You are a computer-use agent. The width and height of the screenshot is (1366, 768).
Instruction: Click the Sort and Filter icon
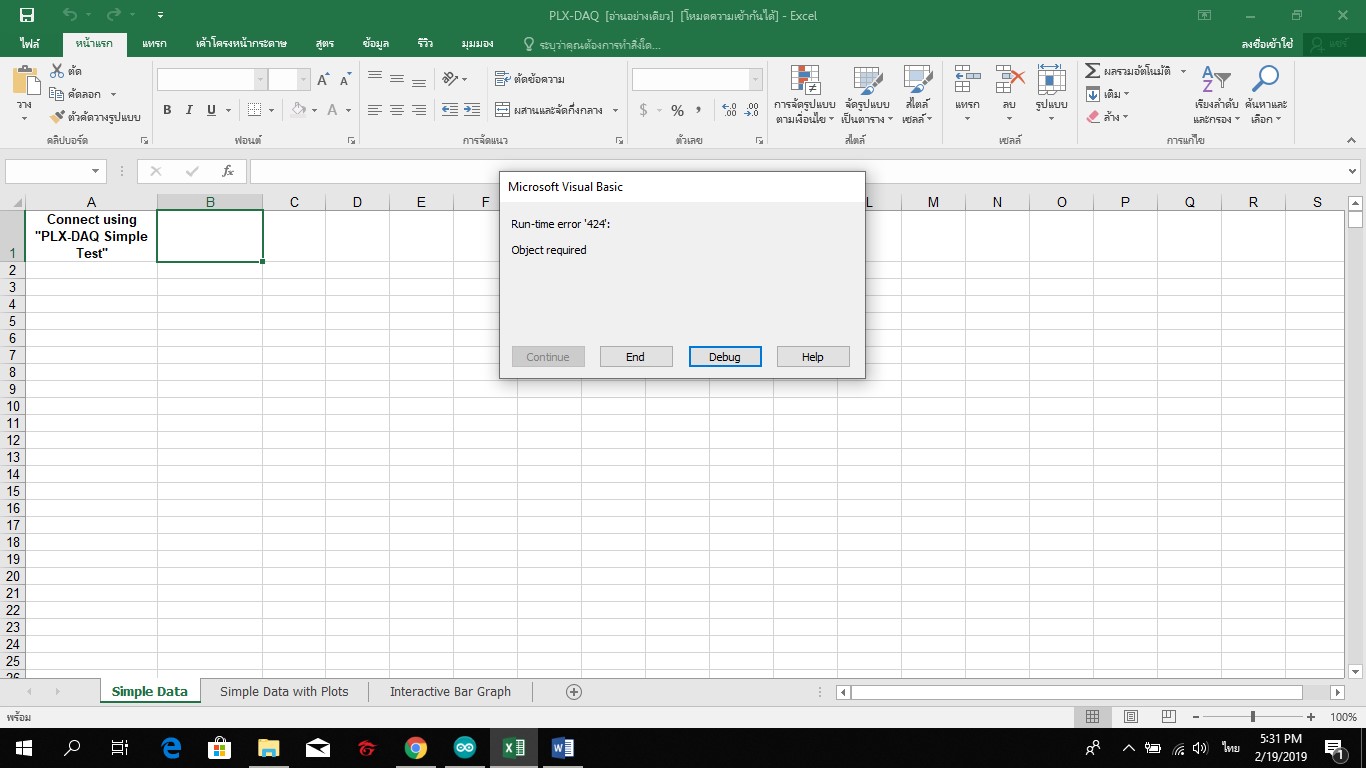click(1215, 79)
